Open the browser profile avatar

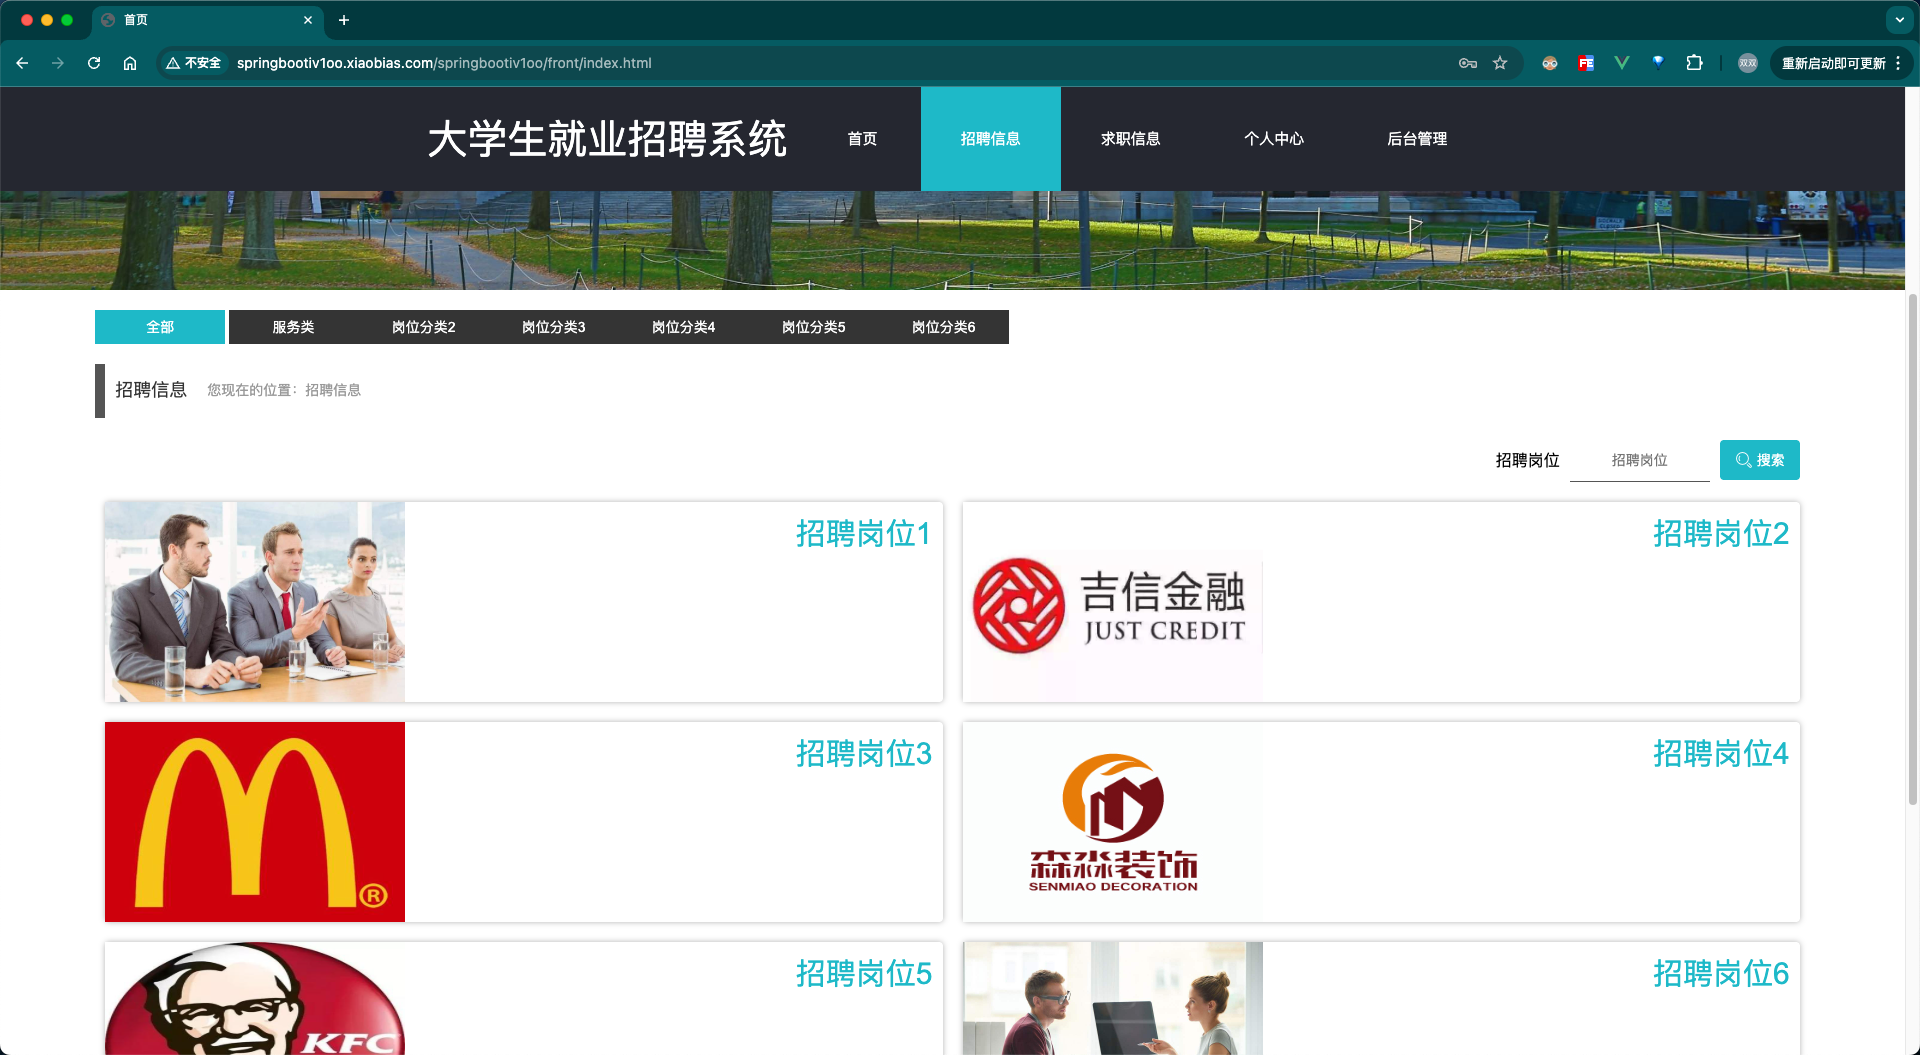pos(1748,63)
